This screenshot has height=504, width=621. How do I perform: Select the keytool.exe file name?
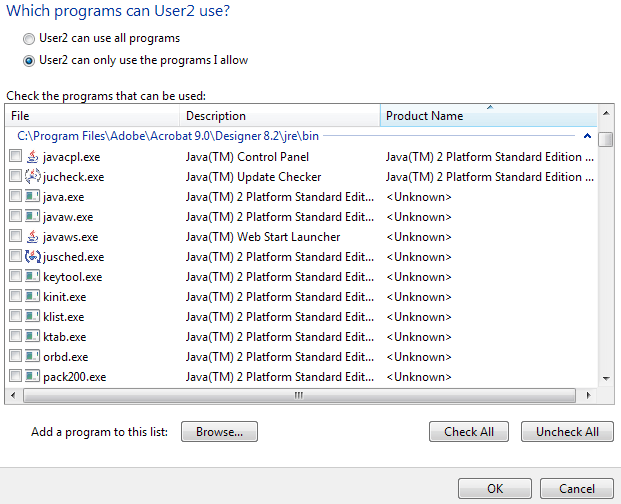pos(72,277)
